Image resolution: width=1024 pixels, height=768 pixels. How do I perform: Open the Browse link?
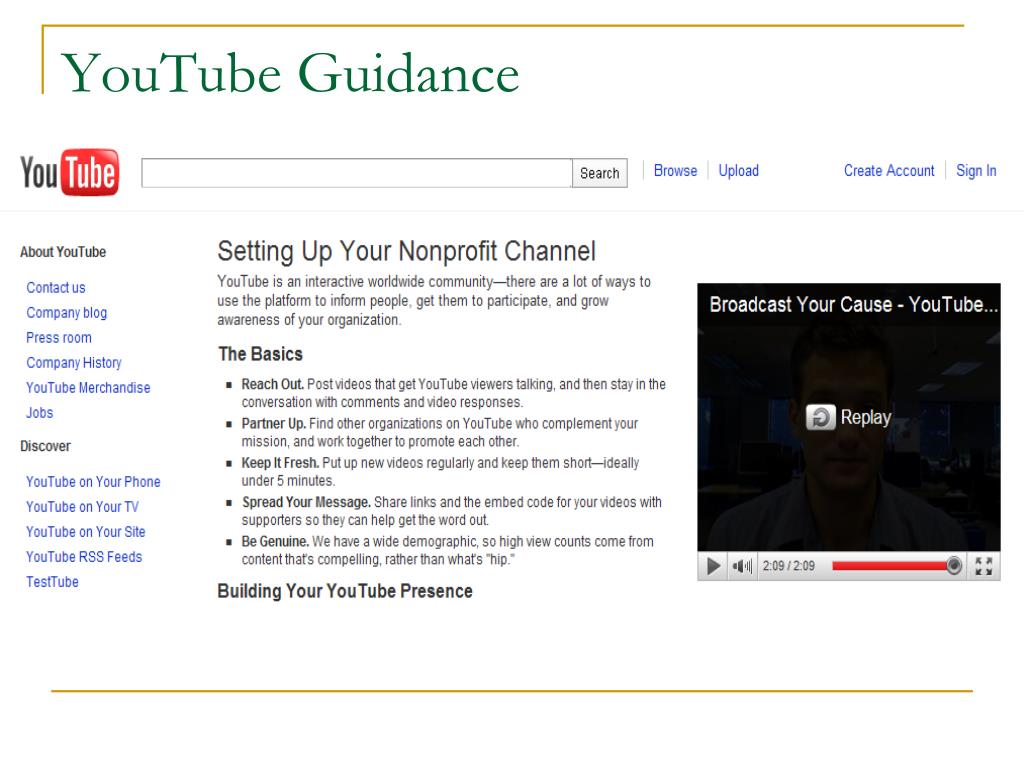[x=675, y=170]
